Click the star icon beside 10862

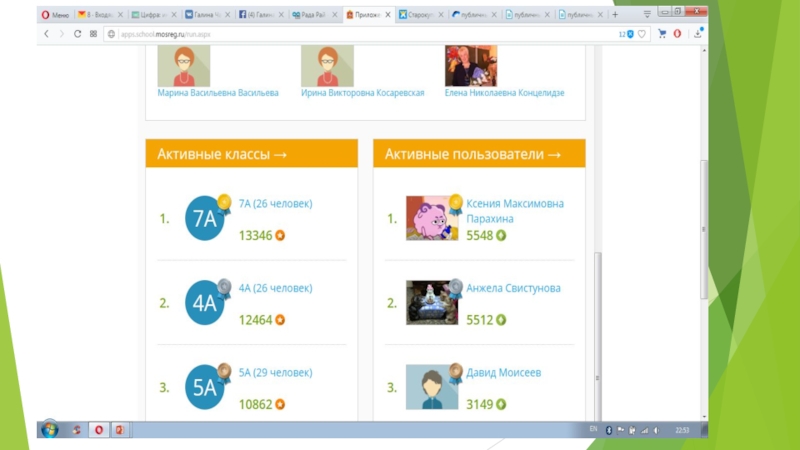(280, 405)
